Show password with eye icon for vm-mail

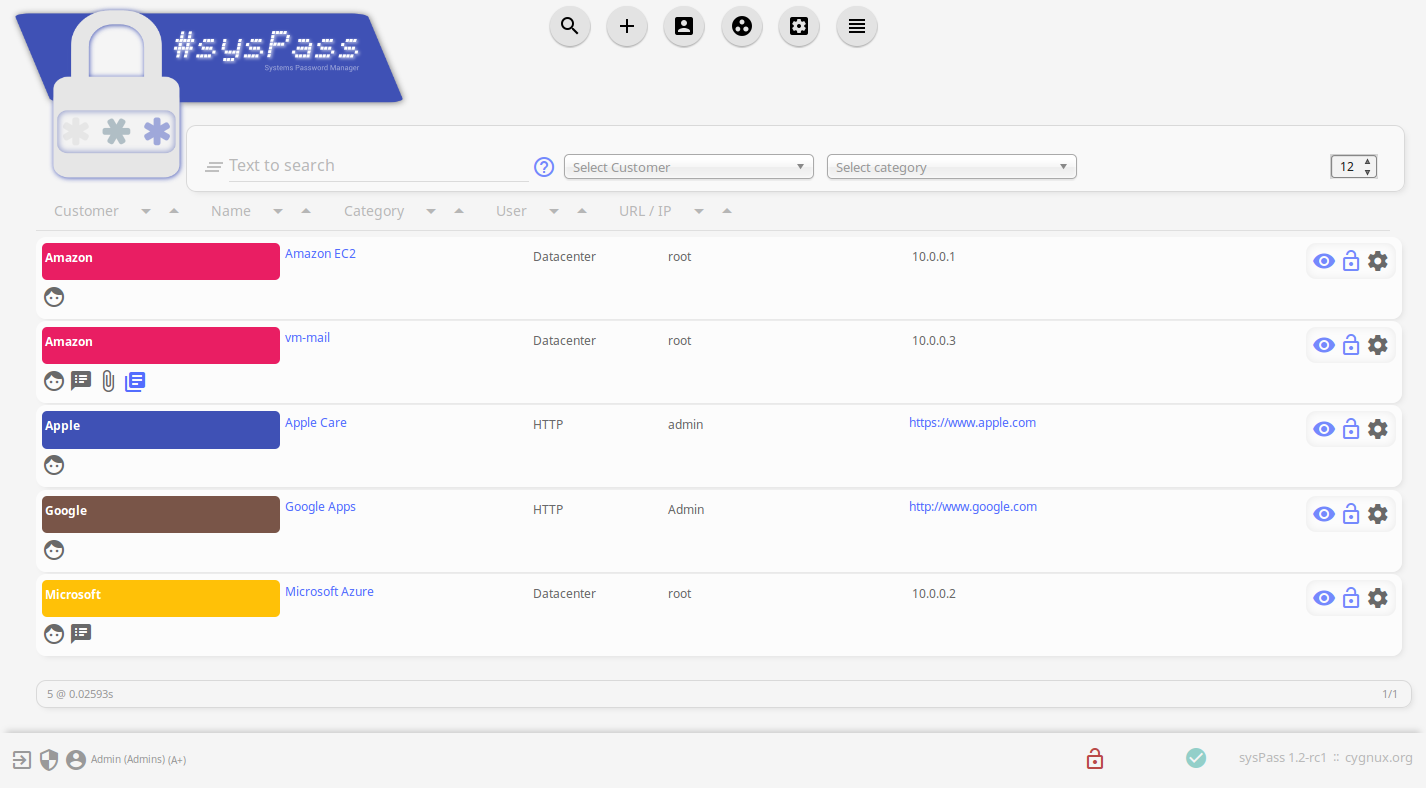click(x=1324, y=345)
